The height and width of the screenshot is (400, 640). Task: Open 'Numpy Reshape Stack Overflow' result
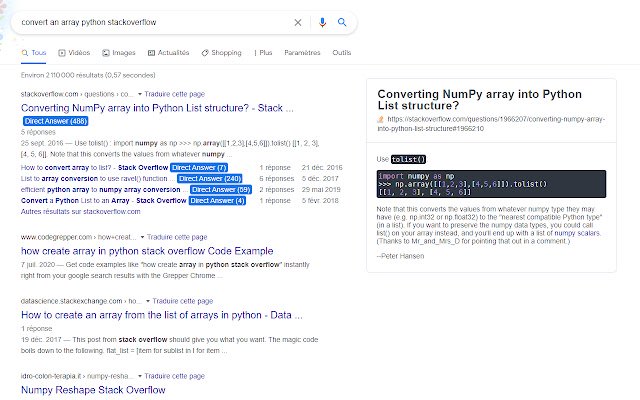[x=93, y=390]
